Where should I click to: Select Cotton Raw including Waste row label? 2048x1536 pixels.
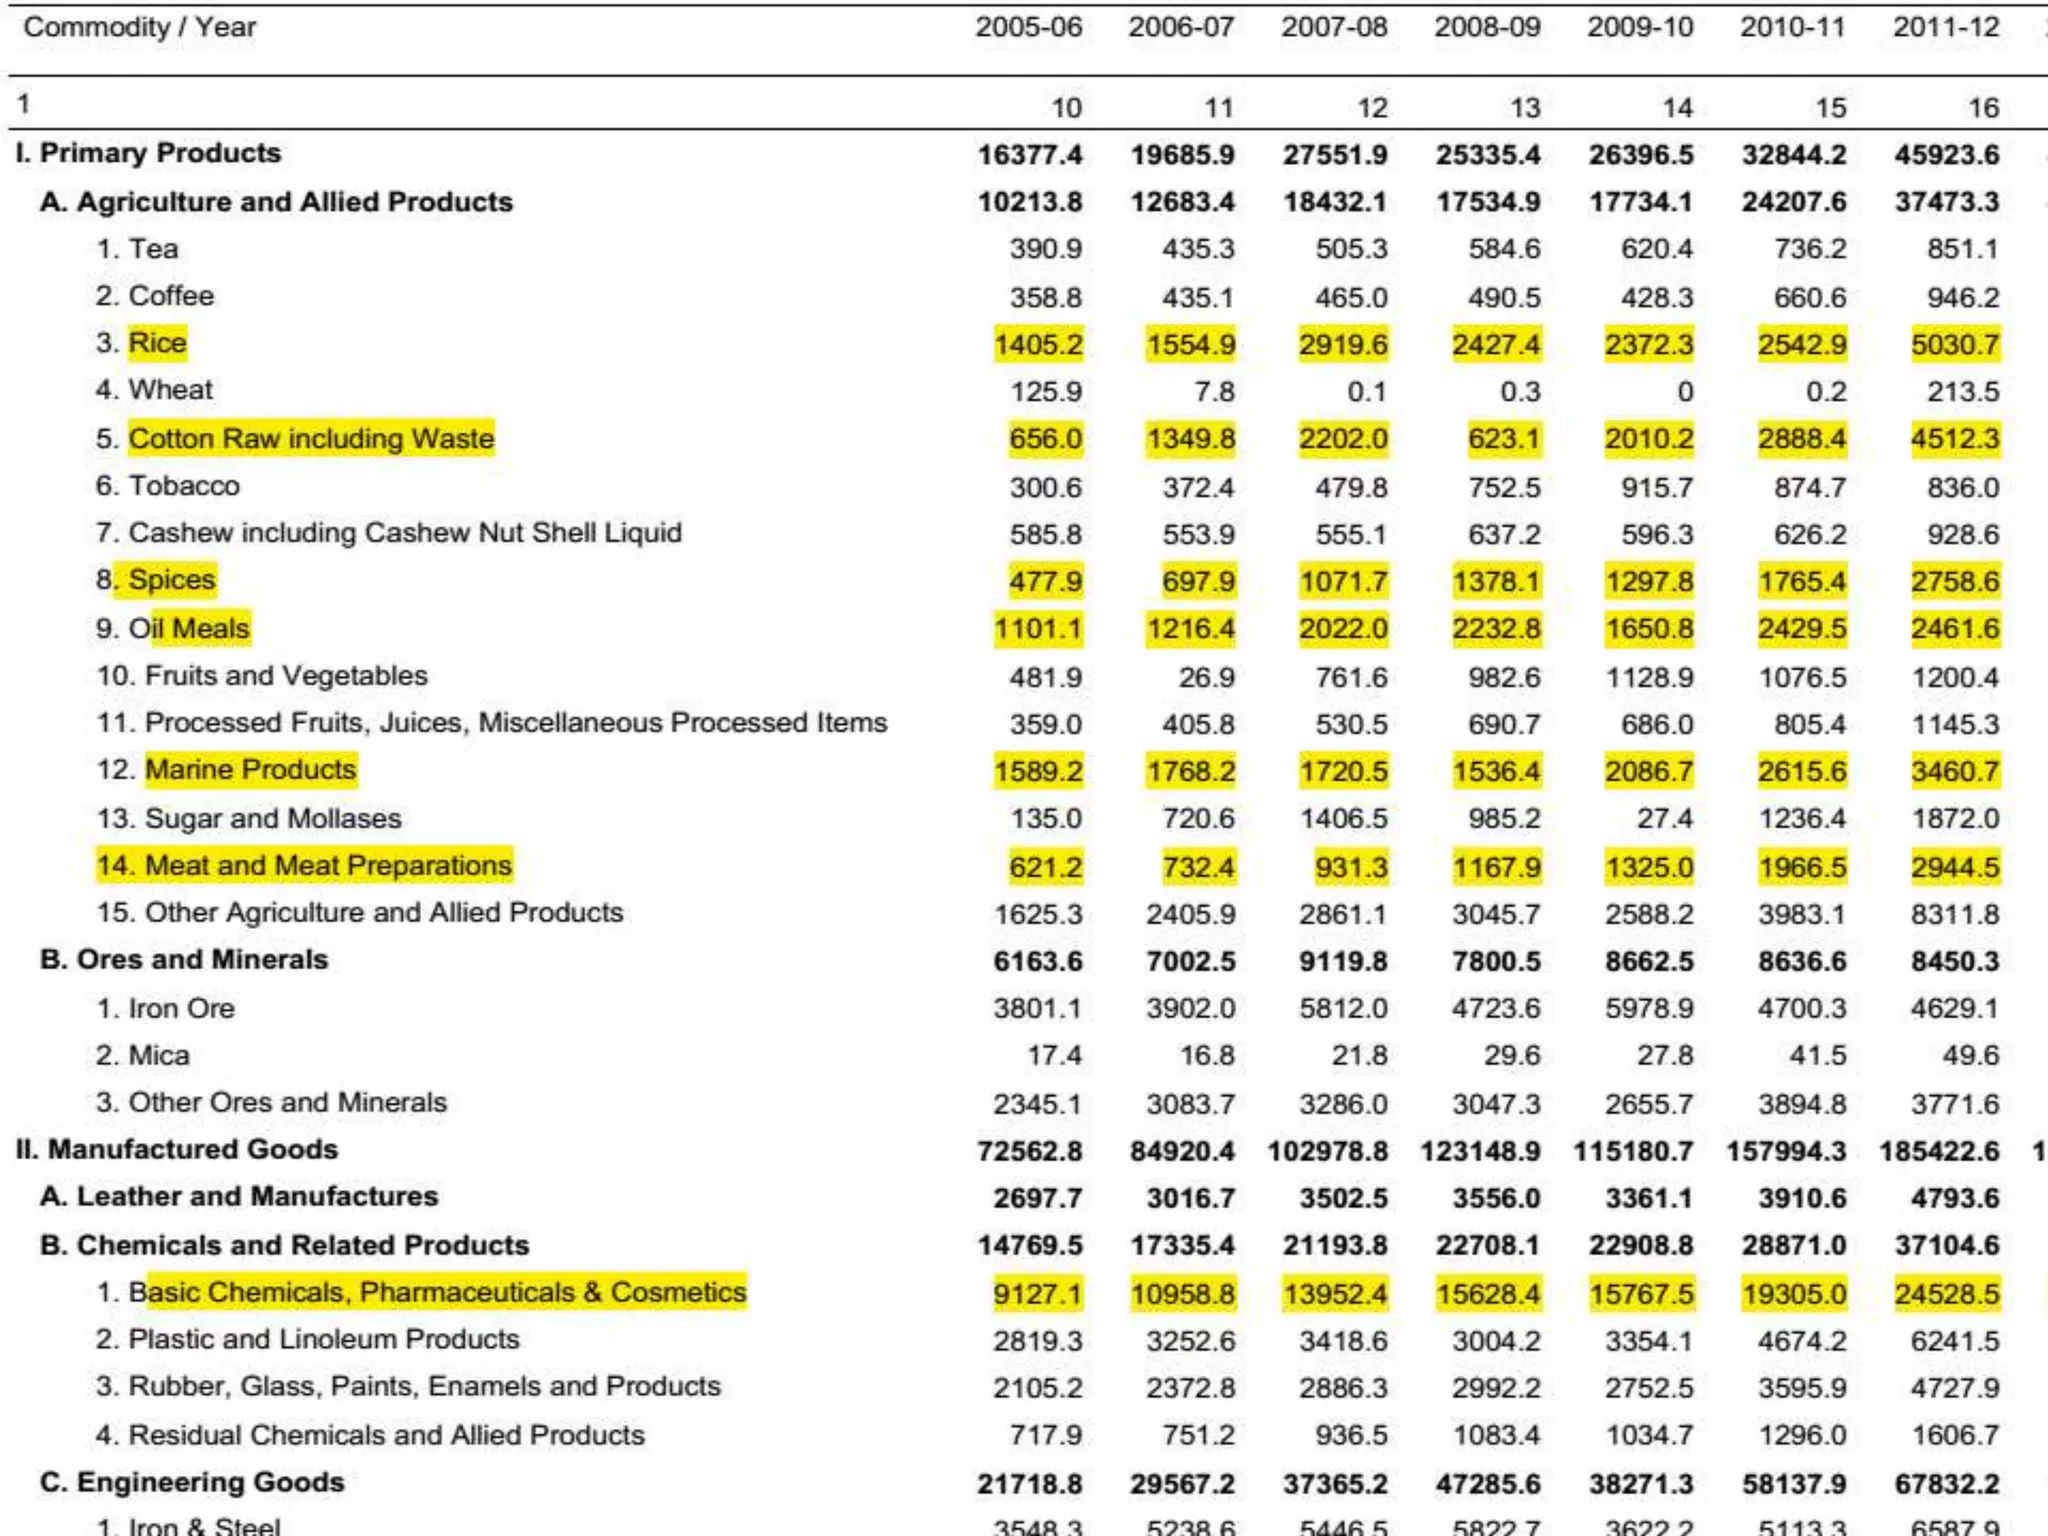pyautogui.click(x=311, y=438)
